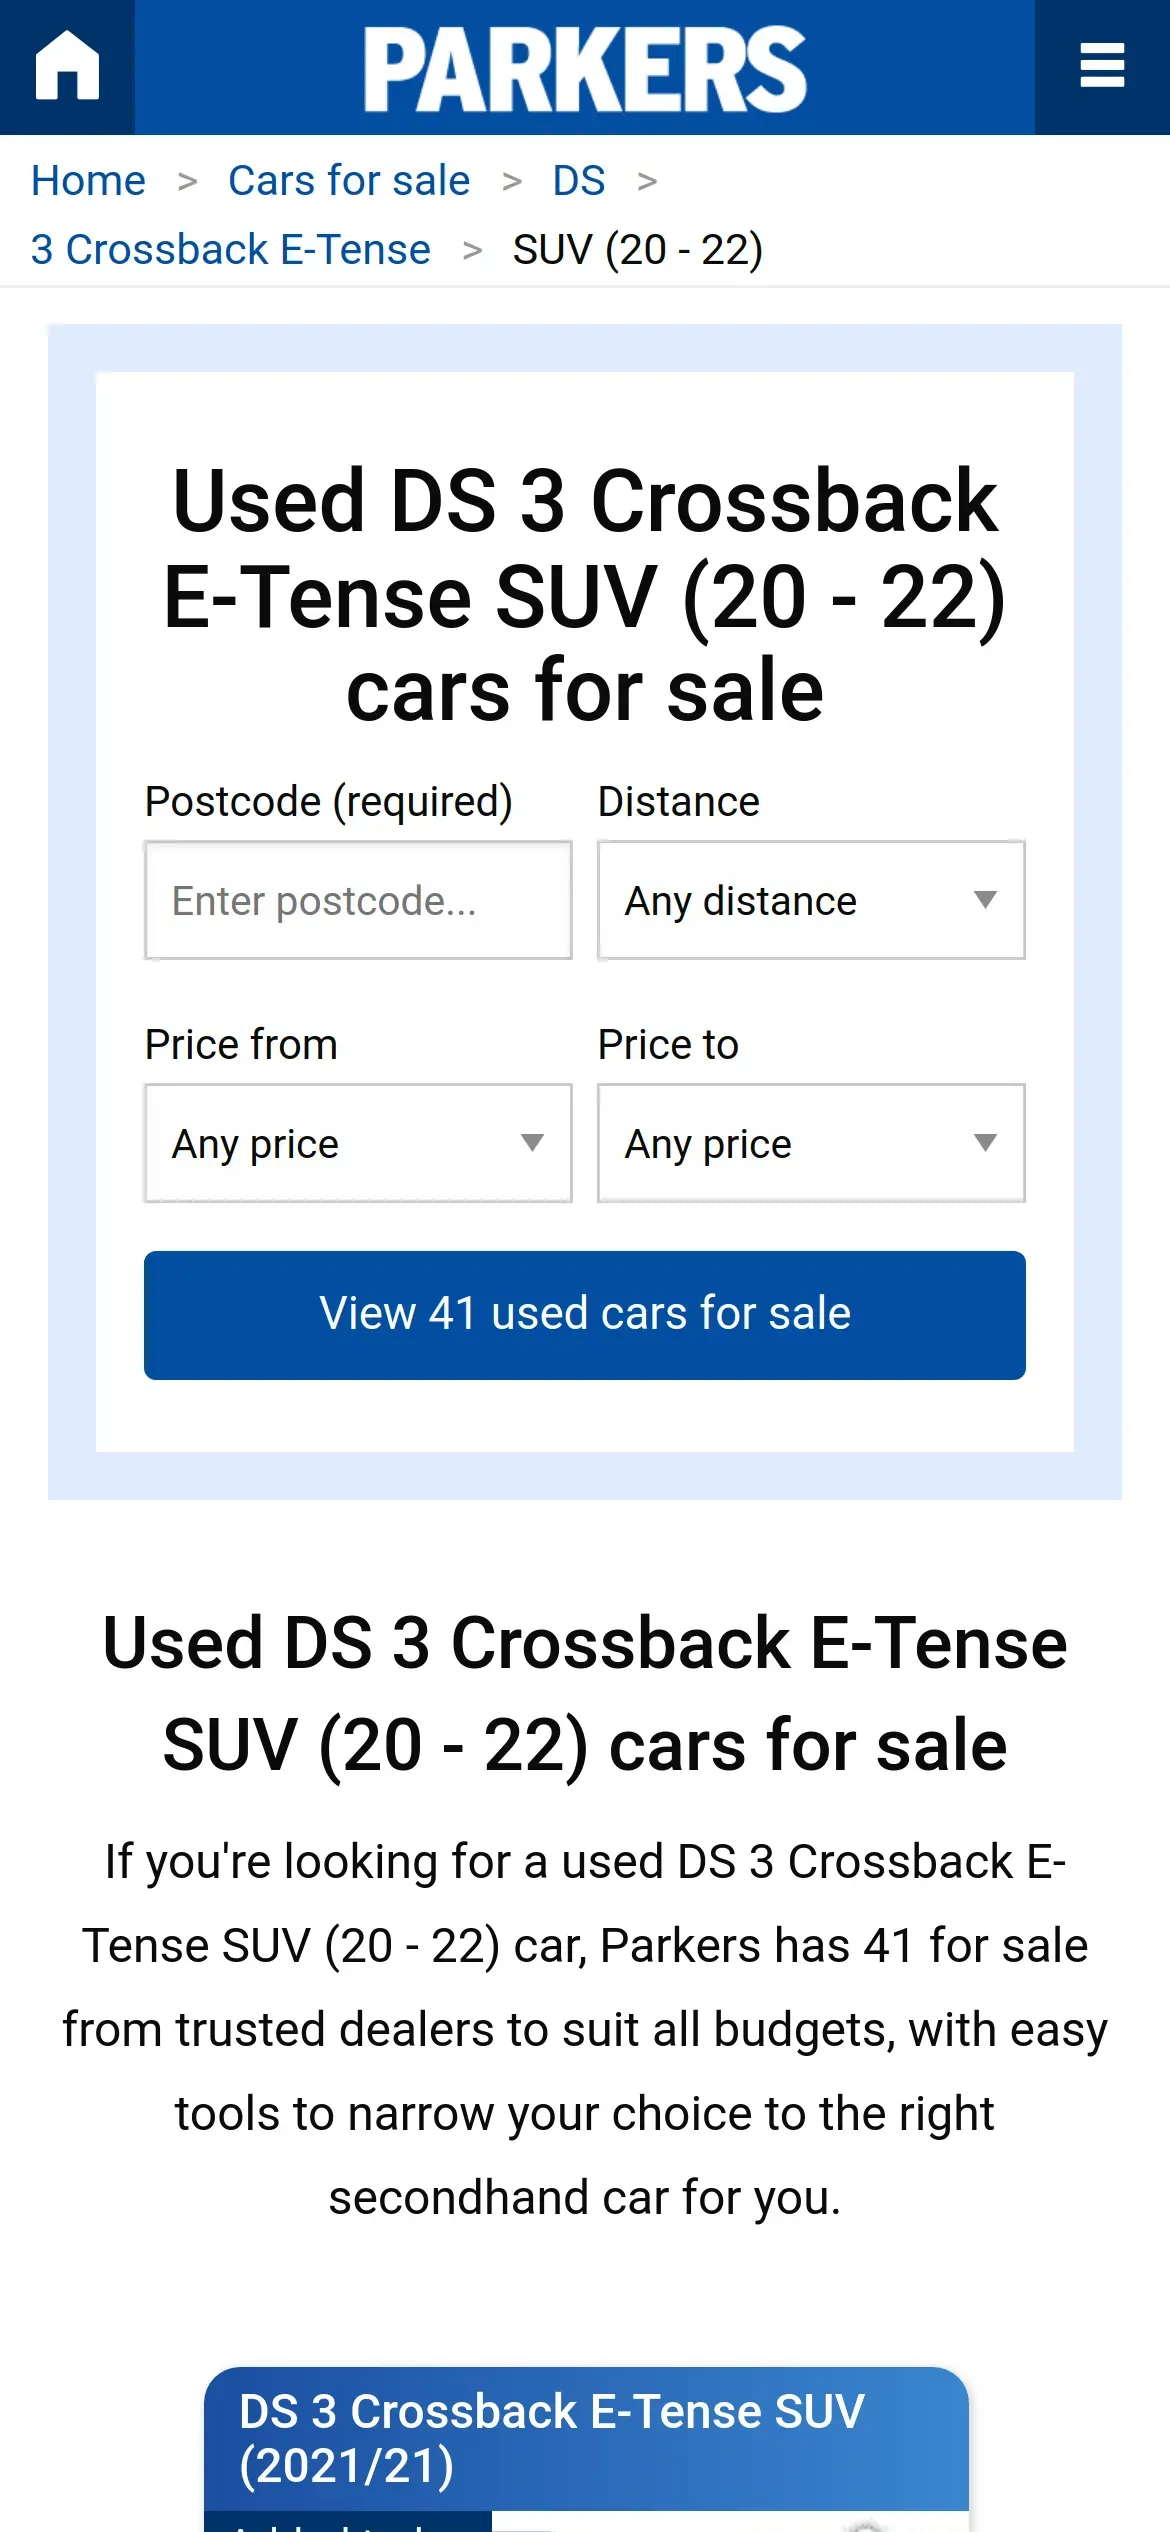
Task: Go to Home breadcrumb link
Action: tap(88, 181)
